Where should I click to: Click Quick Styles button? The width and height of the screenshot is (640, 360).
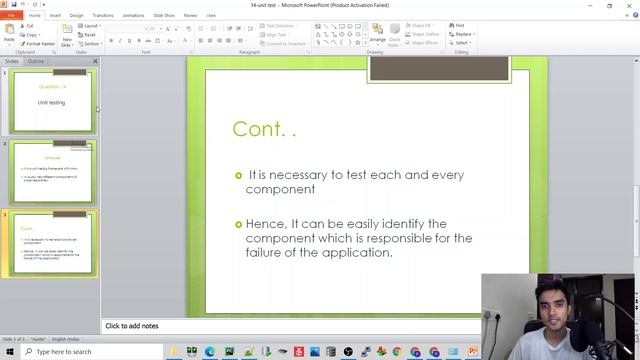[394, 35]
